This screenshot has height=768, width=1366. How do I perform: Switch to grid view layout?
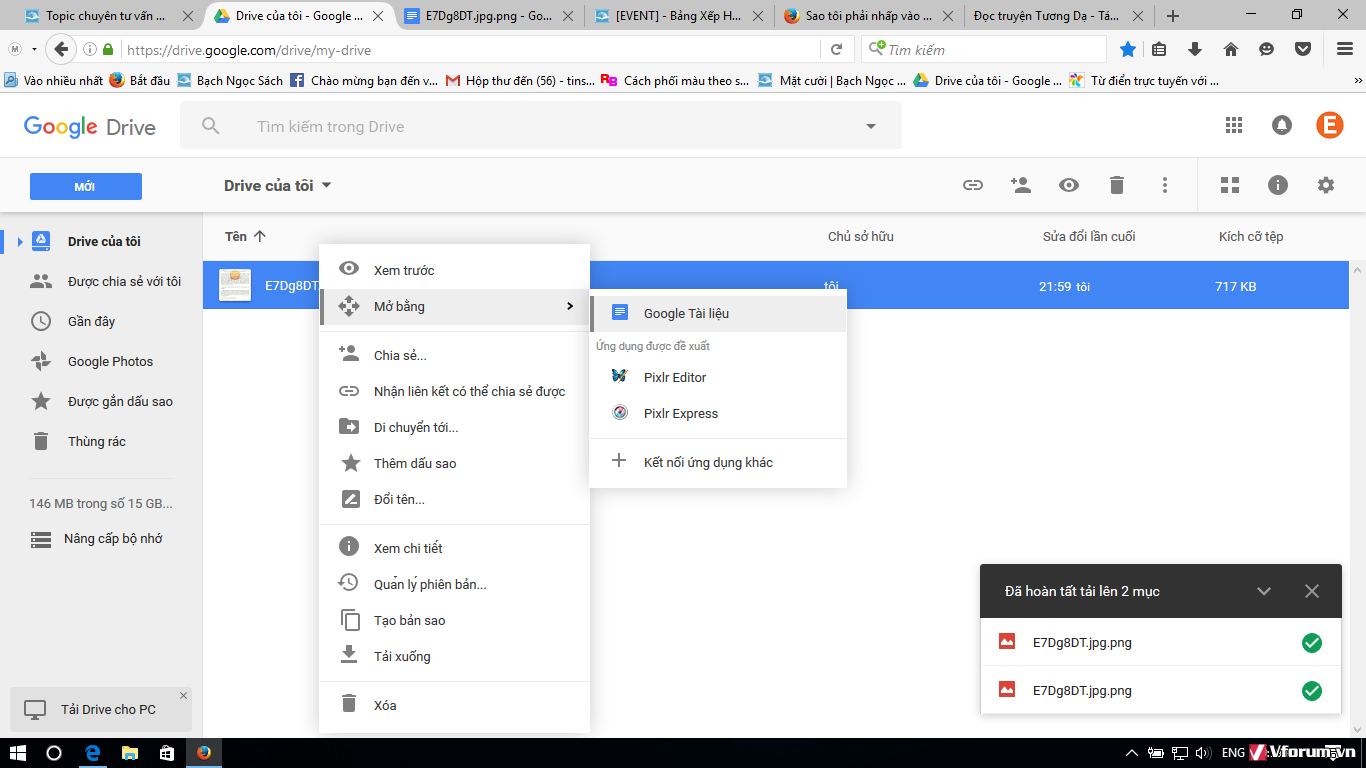pos(1230,185)
